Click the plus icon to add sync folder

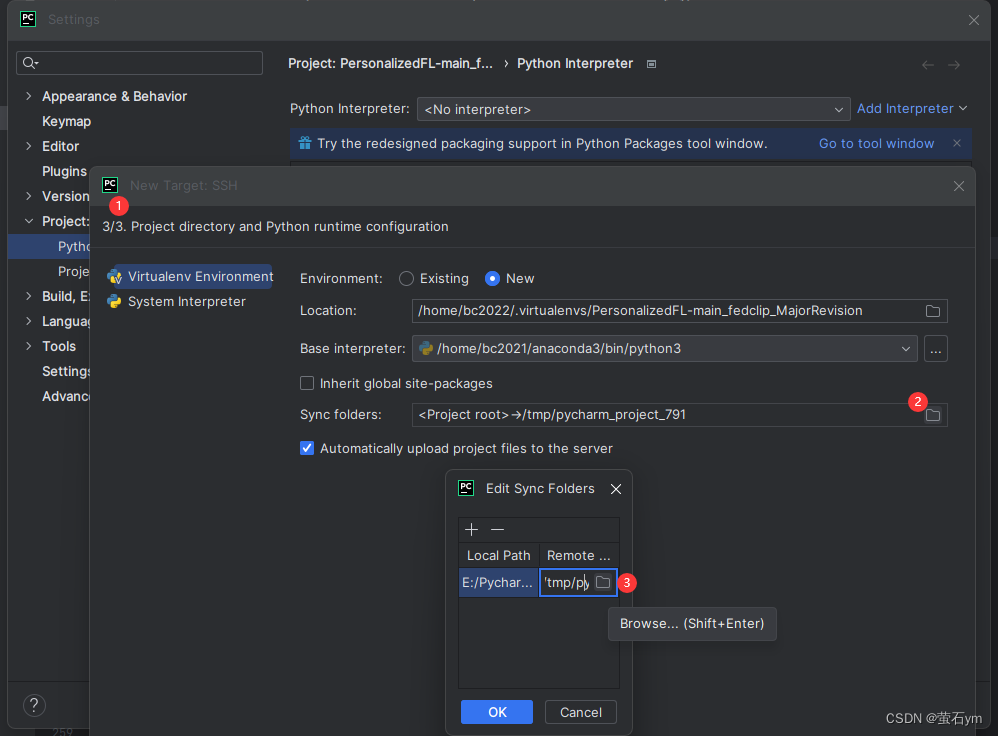(471, 529)
